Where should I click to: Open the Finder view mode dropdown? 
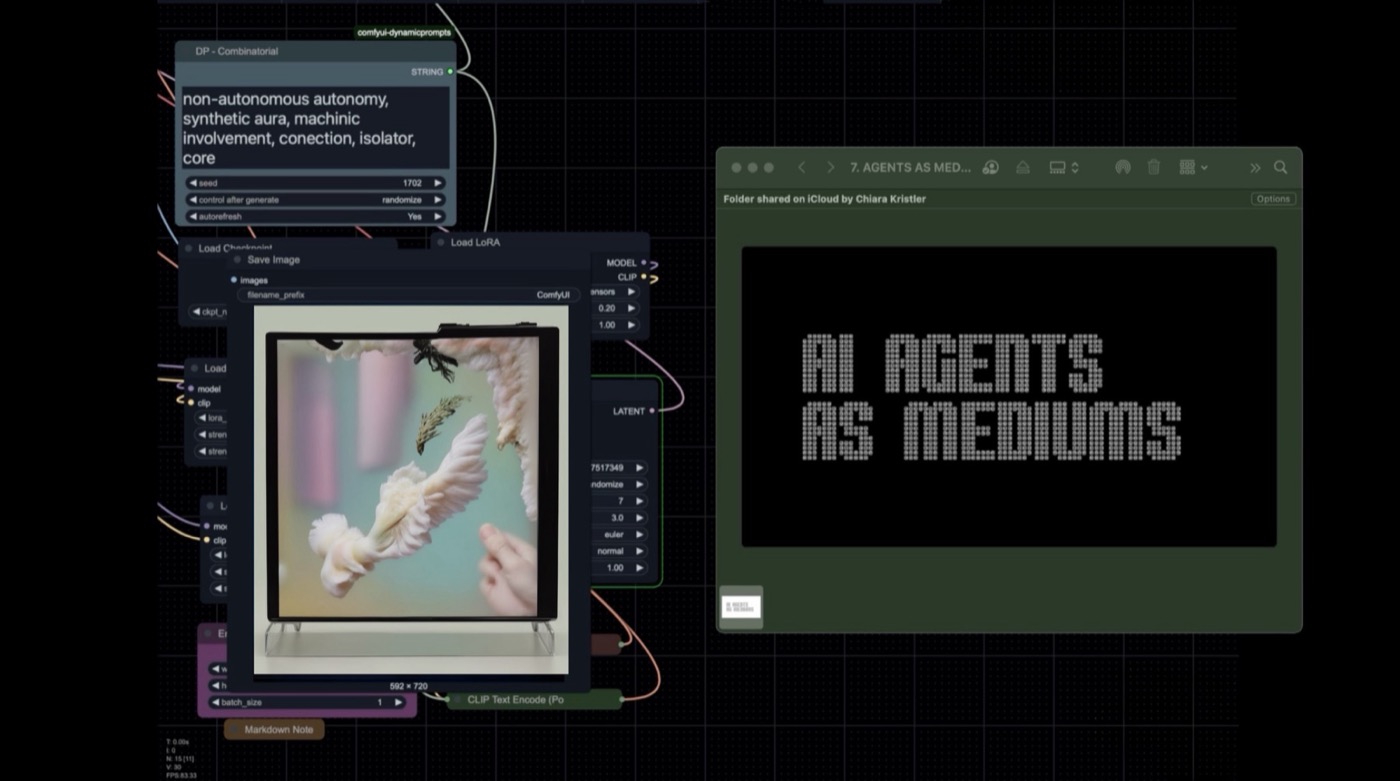click(1064, 168)
